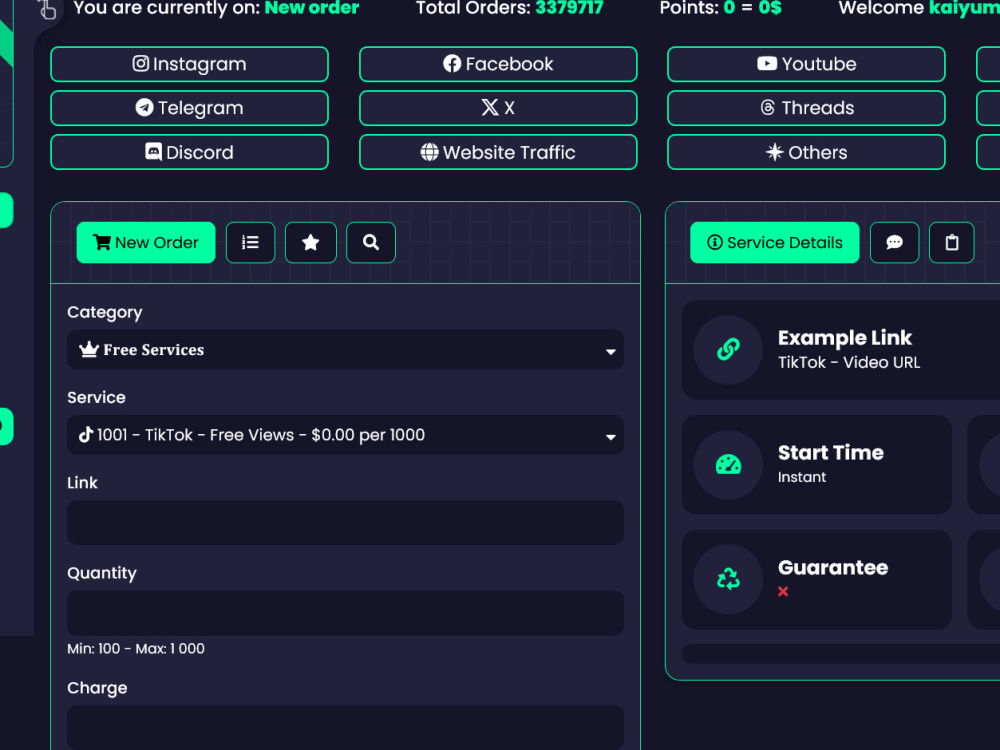Focus the Quantity input field
This screenshot has height=750, width=1000.
(x=346, y=613)
